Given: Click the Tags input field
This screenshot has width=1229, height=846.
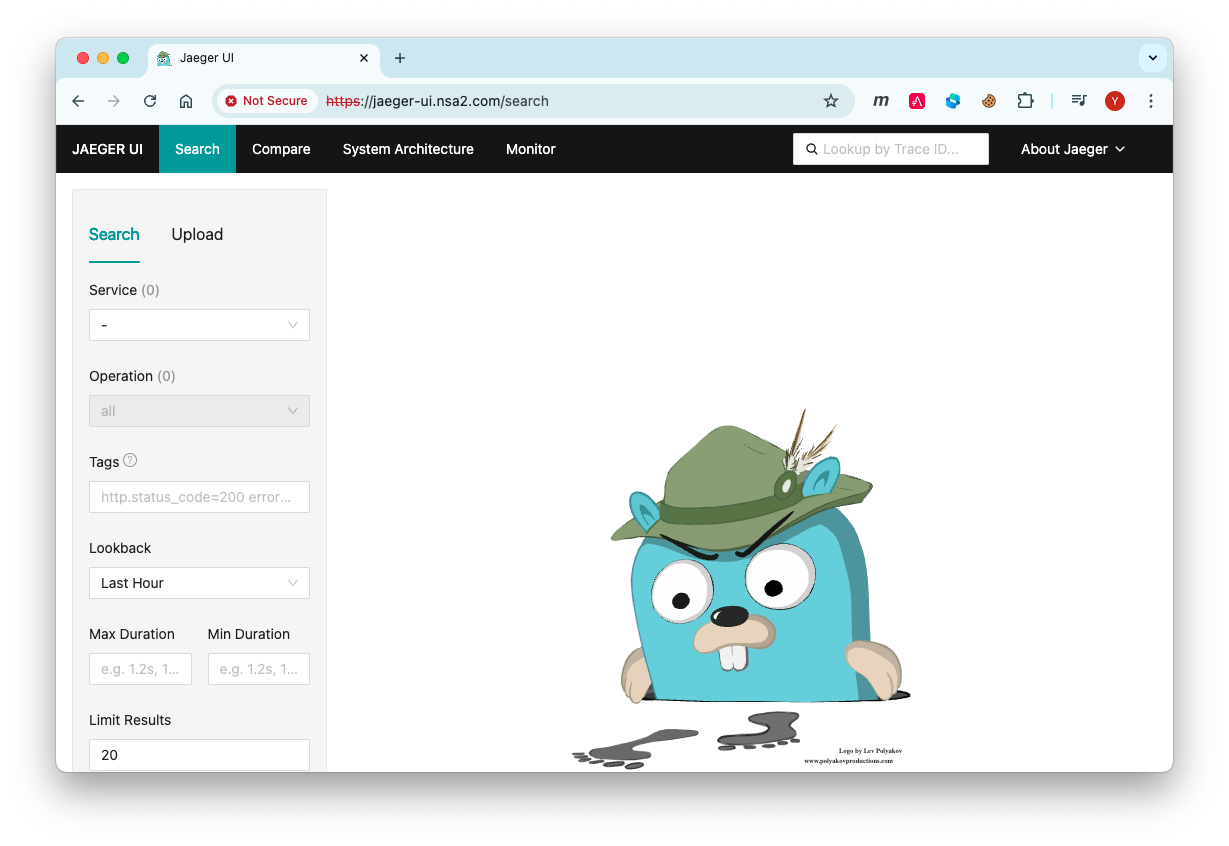Looking at the screenshot, I should coord(199,497).
